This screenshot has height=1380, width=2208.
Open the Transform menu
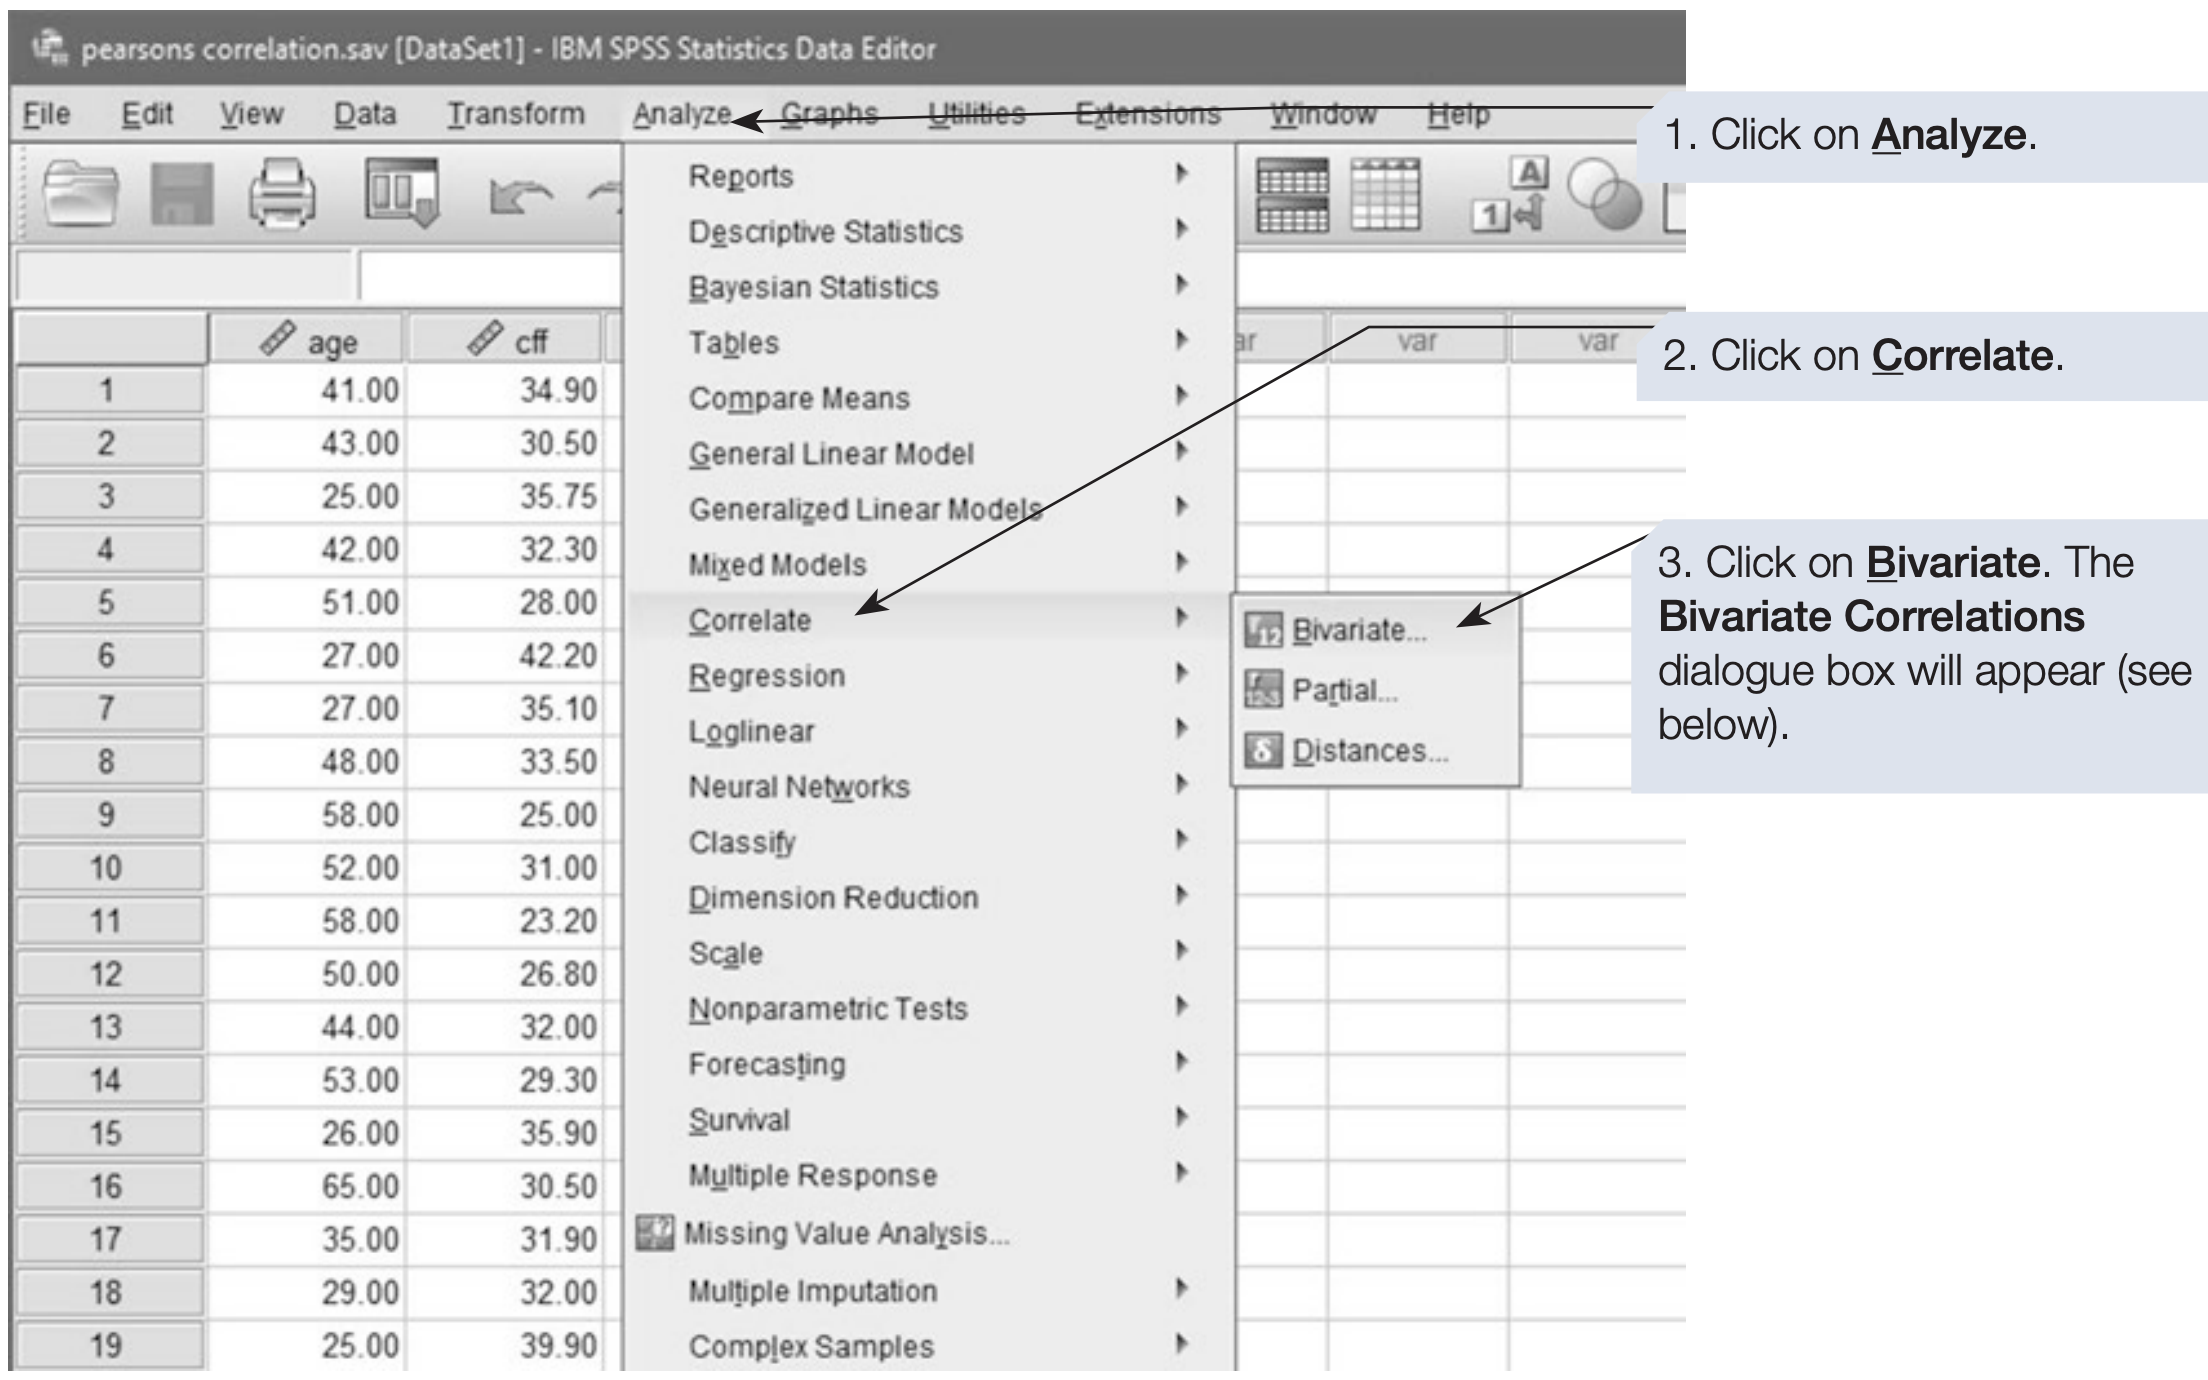515,114
